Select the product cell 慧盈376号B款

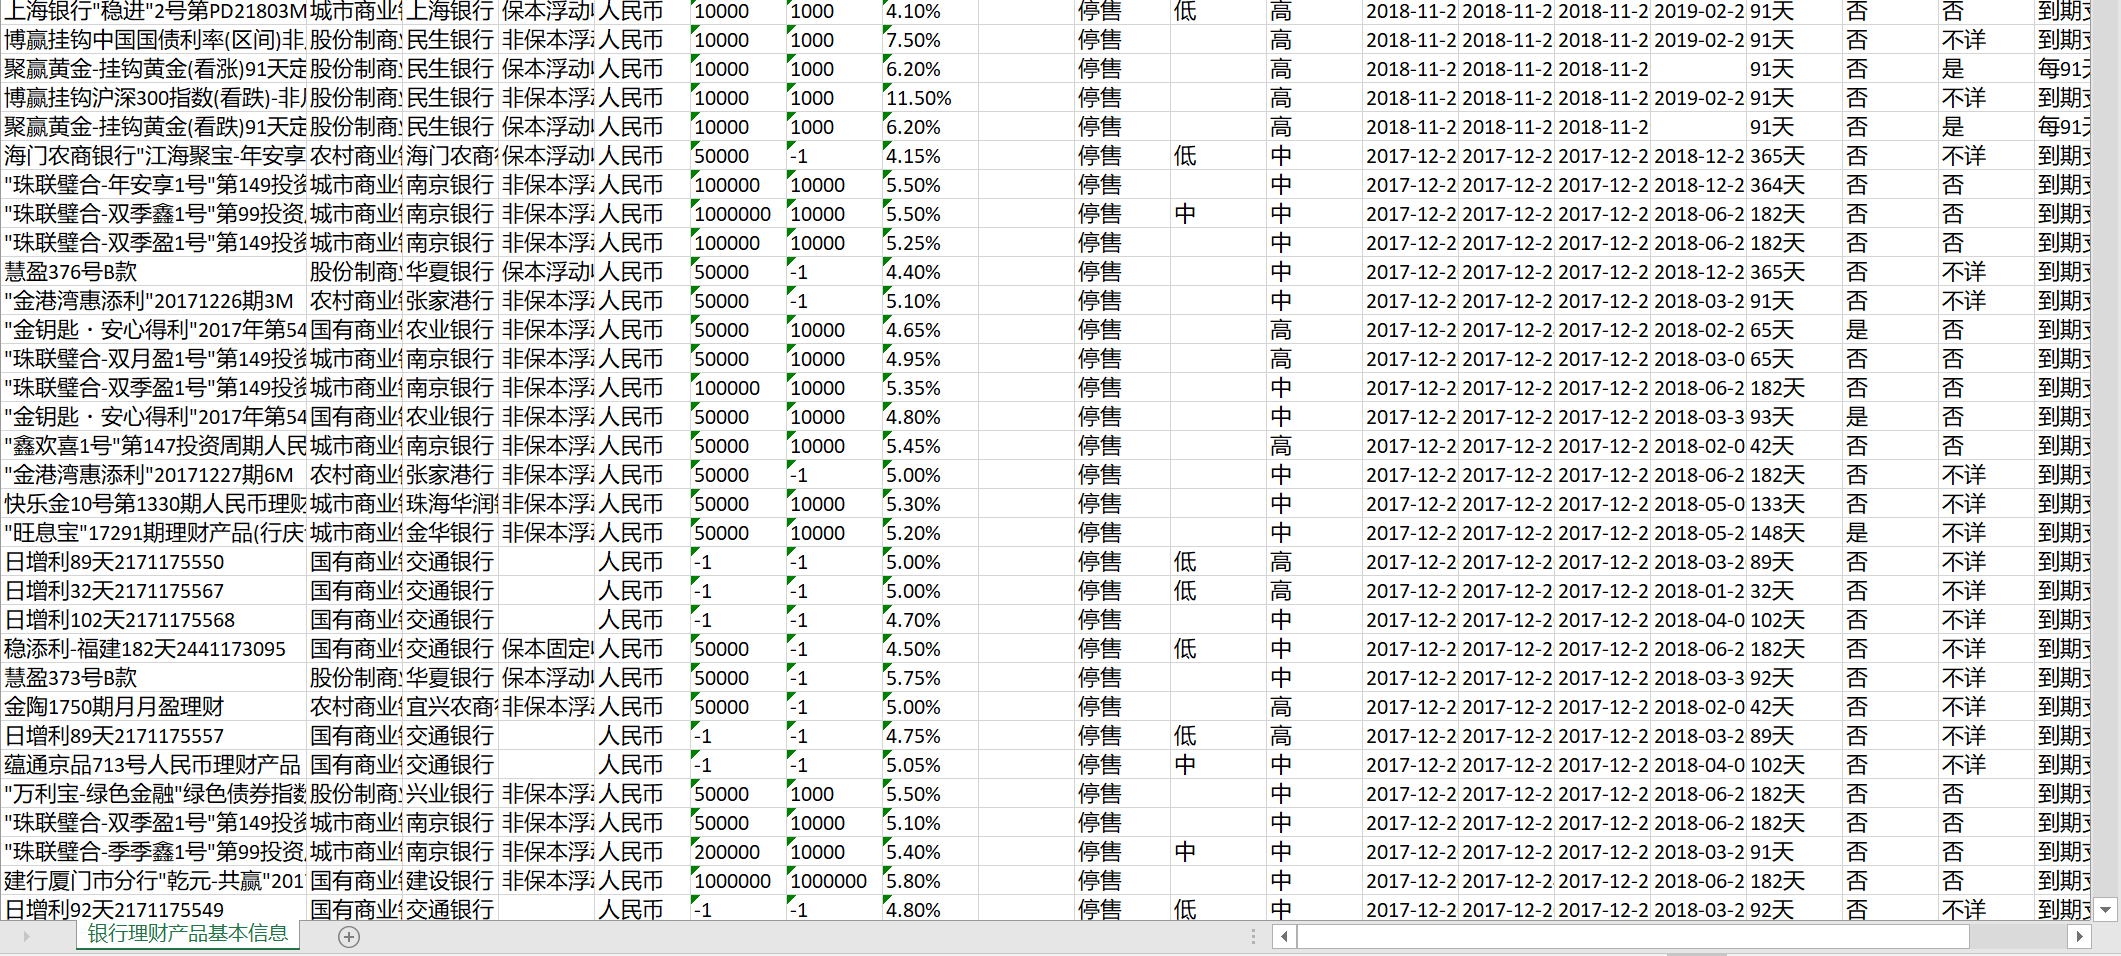[x=154, y=272]
